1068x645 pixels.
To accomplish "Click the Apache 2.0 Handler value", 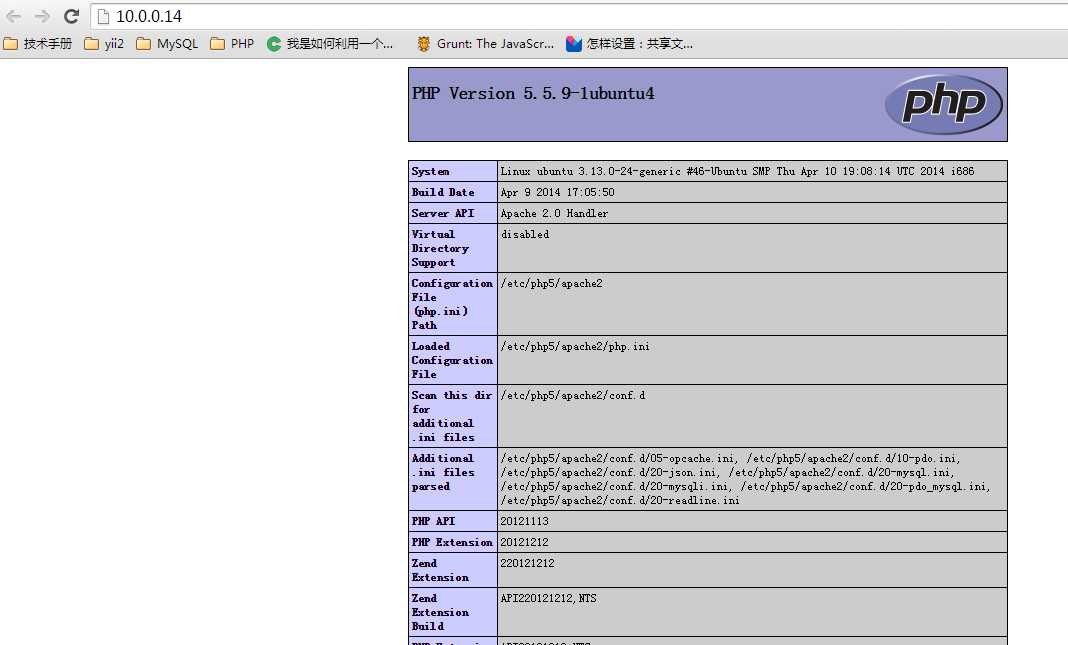I will 554,213.
